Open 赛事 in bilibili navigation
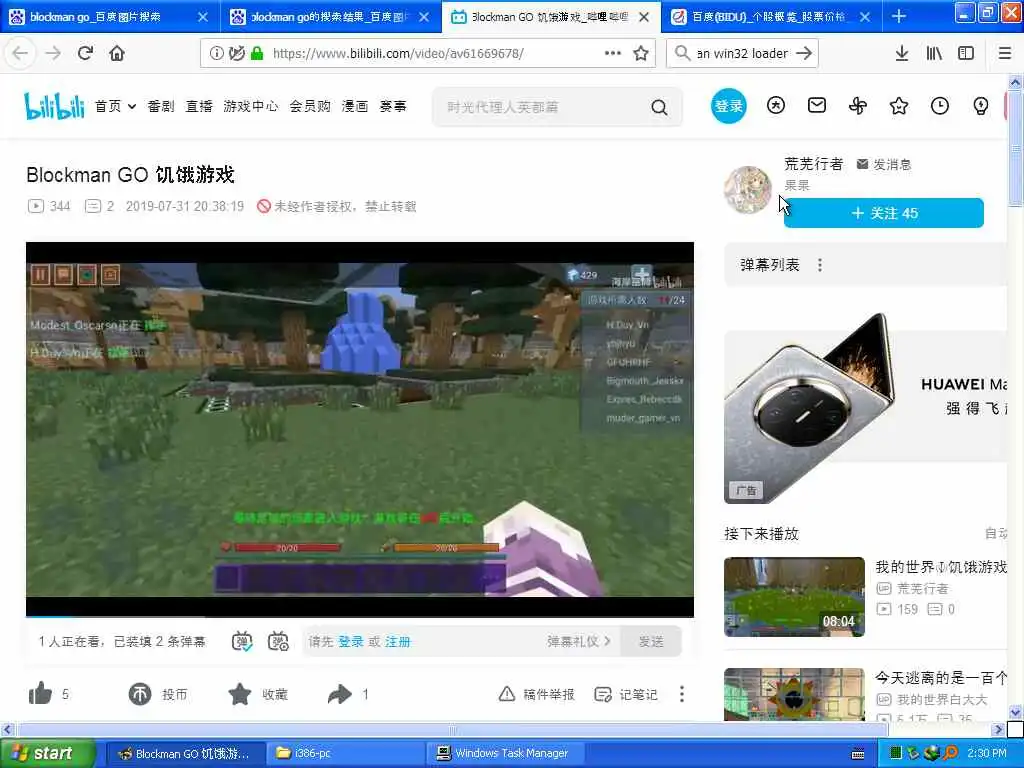The height and width of the screenshot is (768, 1024). pyautogui.click(x=392, y=106)
